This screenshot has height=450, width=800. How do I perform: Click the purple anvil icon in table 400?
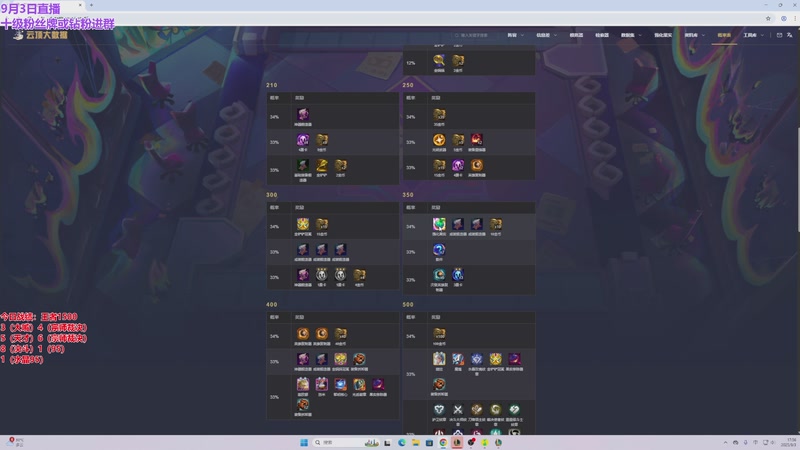pyautogui.click(x=303, y=359)
